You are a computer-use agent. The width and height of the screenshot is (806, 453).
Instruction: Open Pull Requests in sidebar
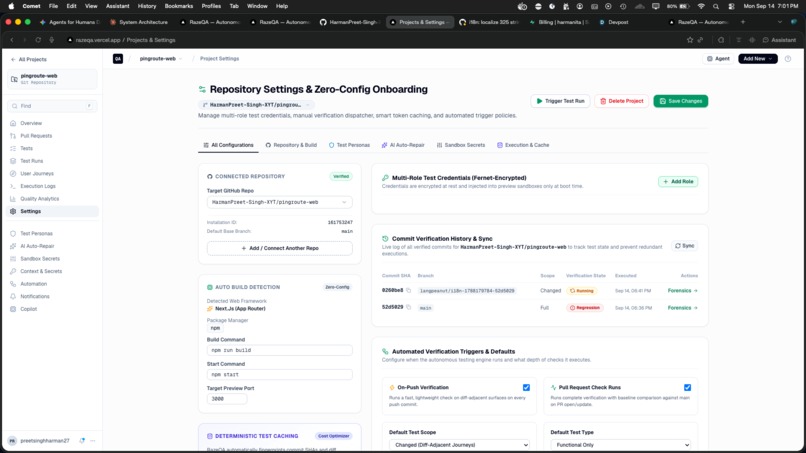click(36, 136)
